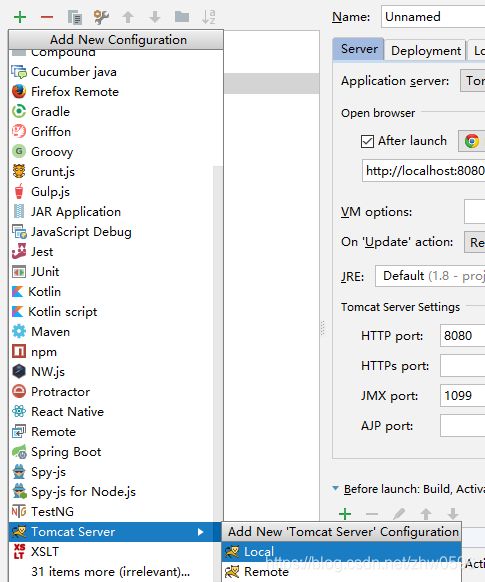This screenshot has height=582, width=485.
Task: Click the AJP port field
Action: point(462,426)
